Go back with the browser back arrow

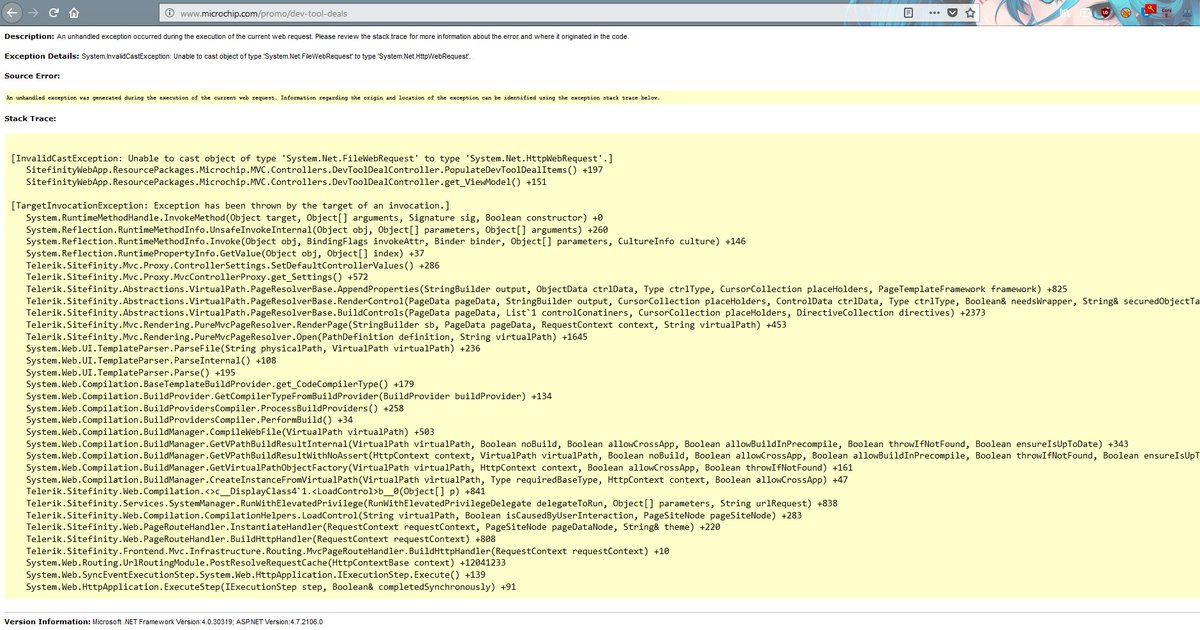point(12,14)
